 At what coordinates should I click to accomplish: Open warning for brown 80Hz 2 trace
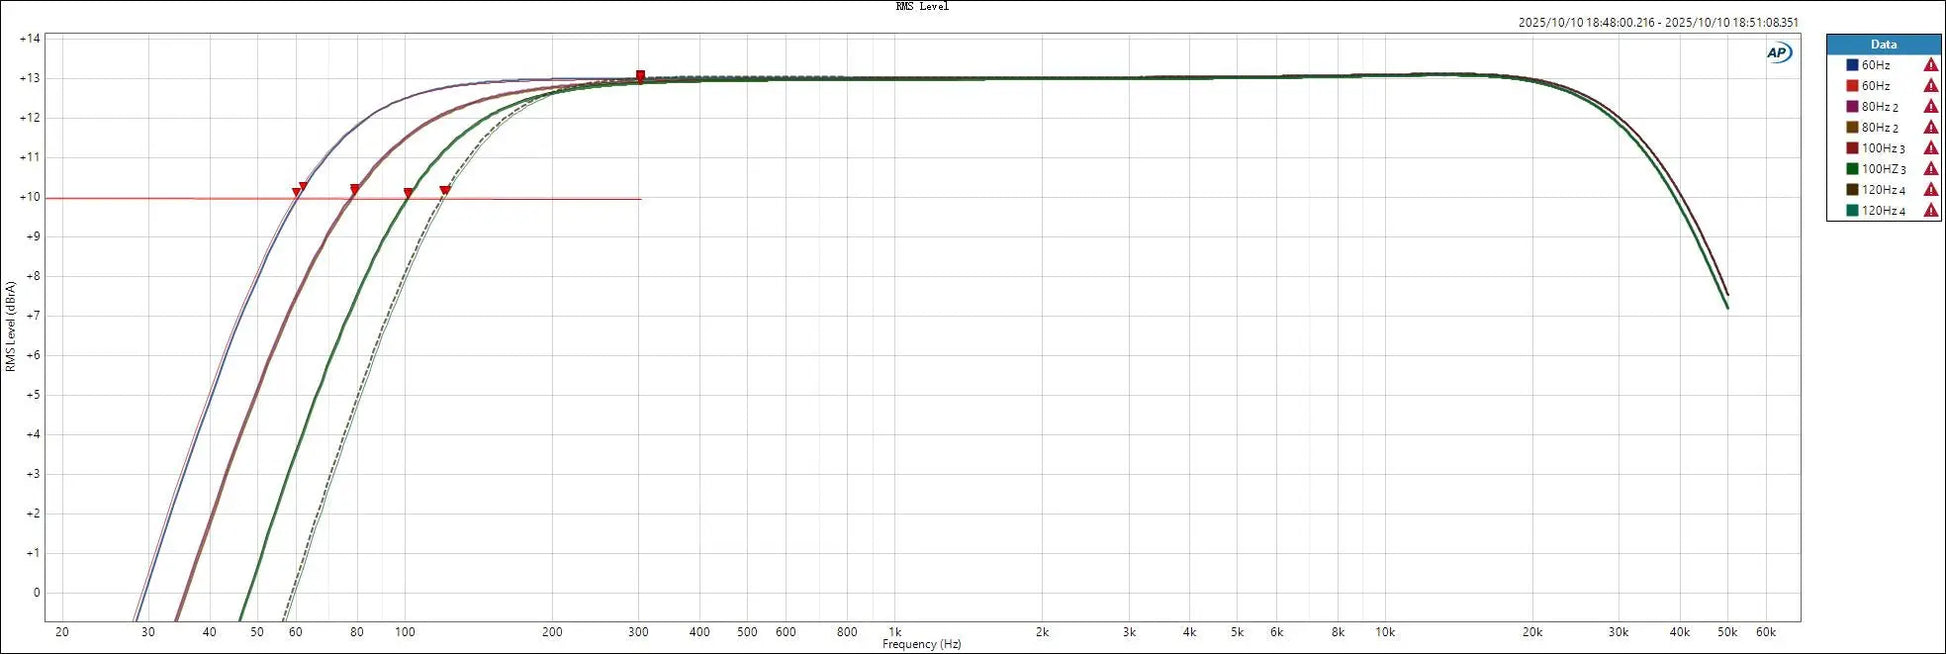(1930, 128)
